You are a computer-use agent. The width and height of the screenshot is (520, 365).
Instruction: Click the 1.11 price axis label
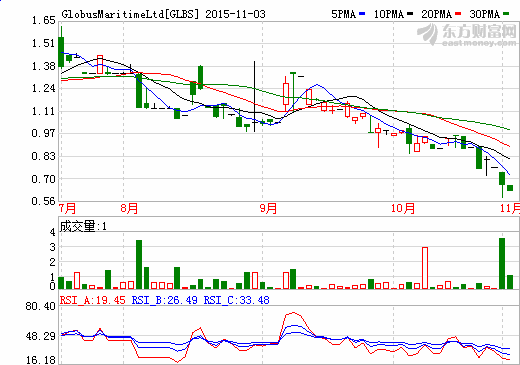pyautogui.click(x=43, y=111)
